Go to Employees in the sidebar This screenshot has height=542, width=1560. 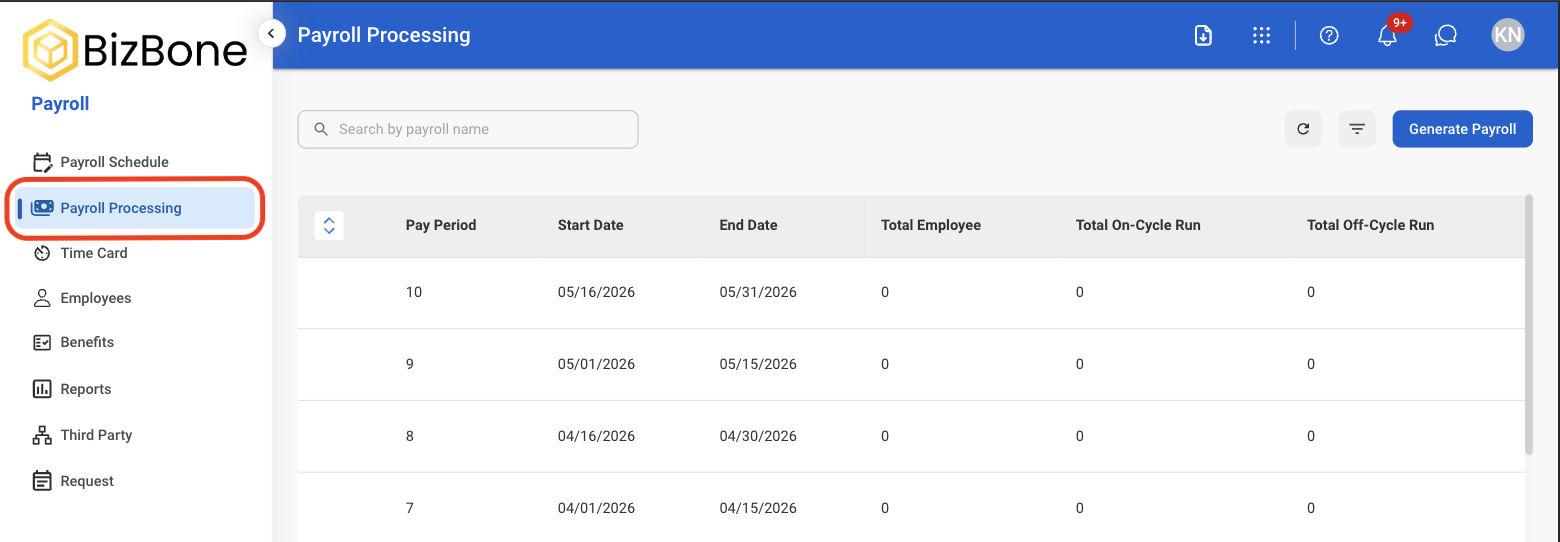[96, 298]
